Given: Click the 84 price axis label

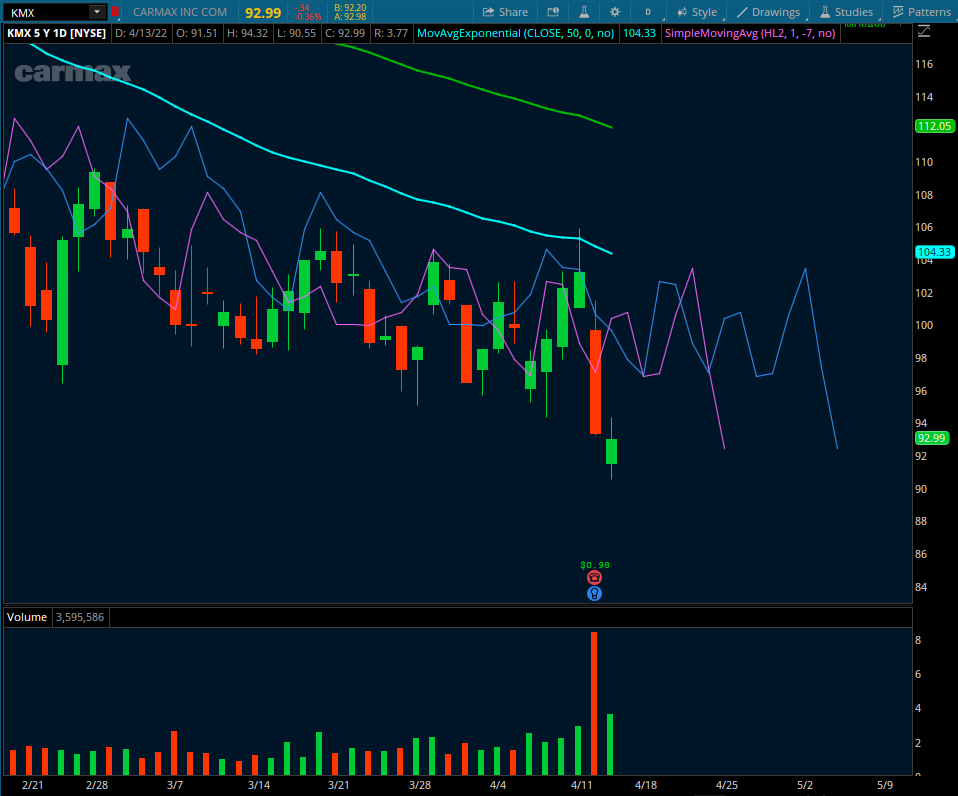Looking at the screenshot, I should 921,587.
